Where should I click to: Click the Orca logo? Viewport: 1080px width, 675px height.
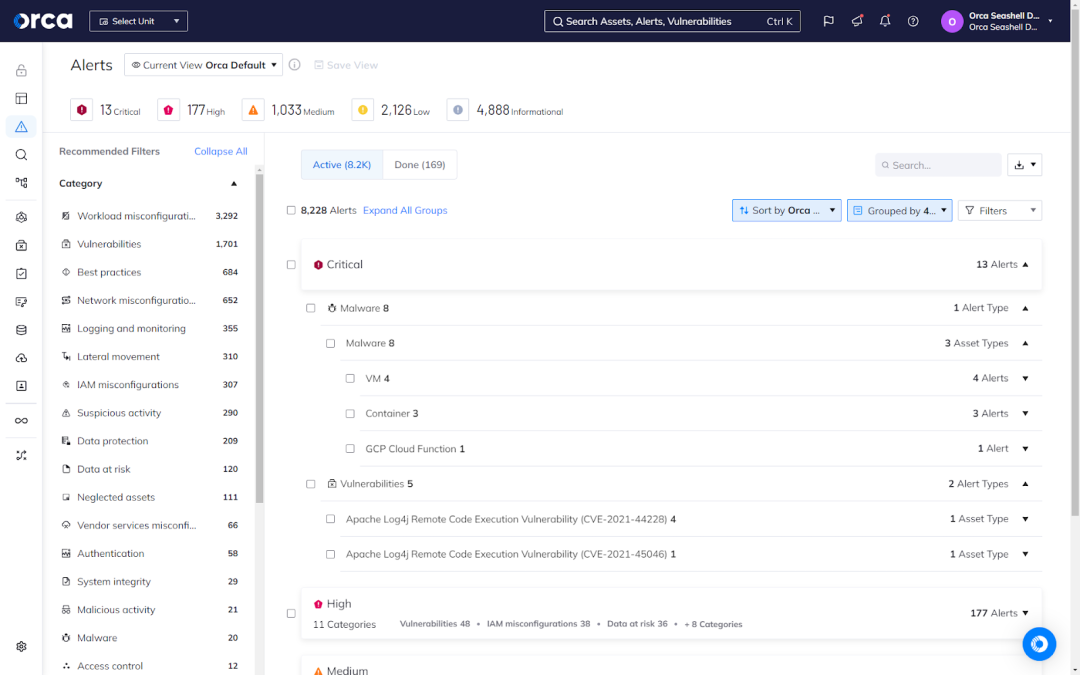coord(43,21)
